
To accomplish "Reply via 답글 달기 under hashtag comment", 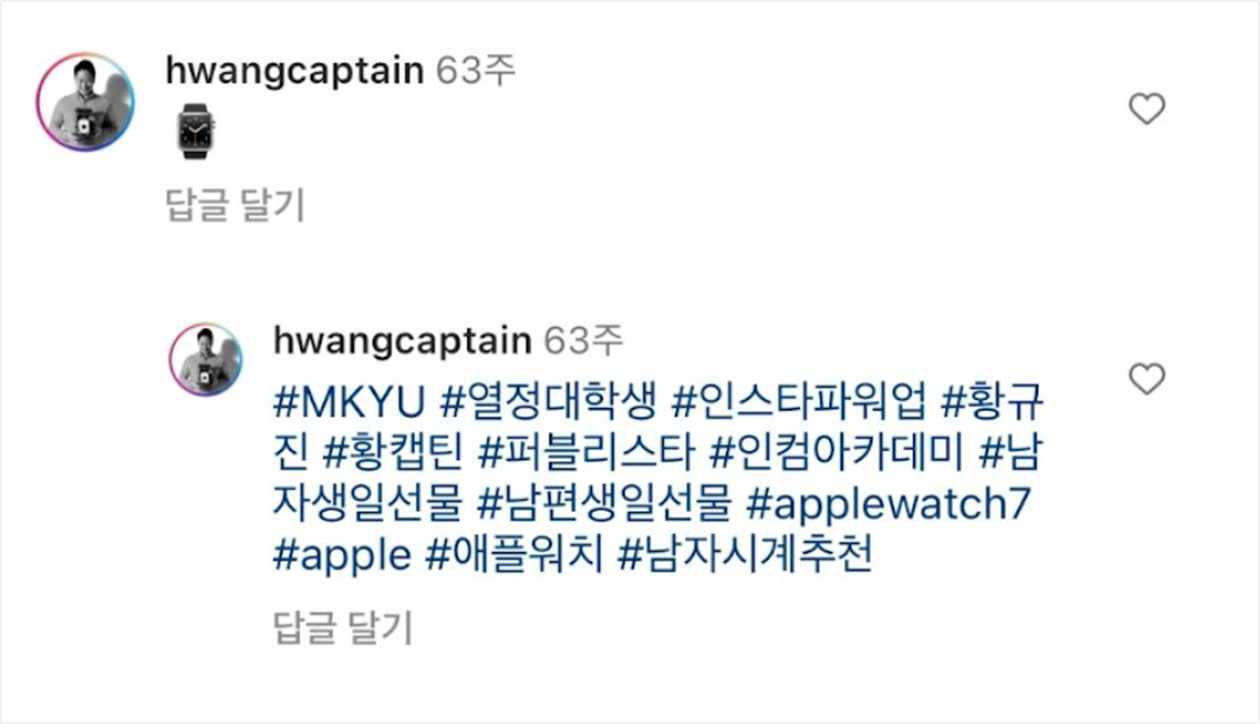I will [342, 629].
